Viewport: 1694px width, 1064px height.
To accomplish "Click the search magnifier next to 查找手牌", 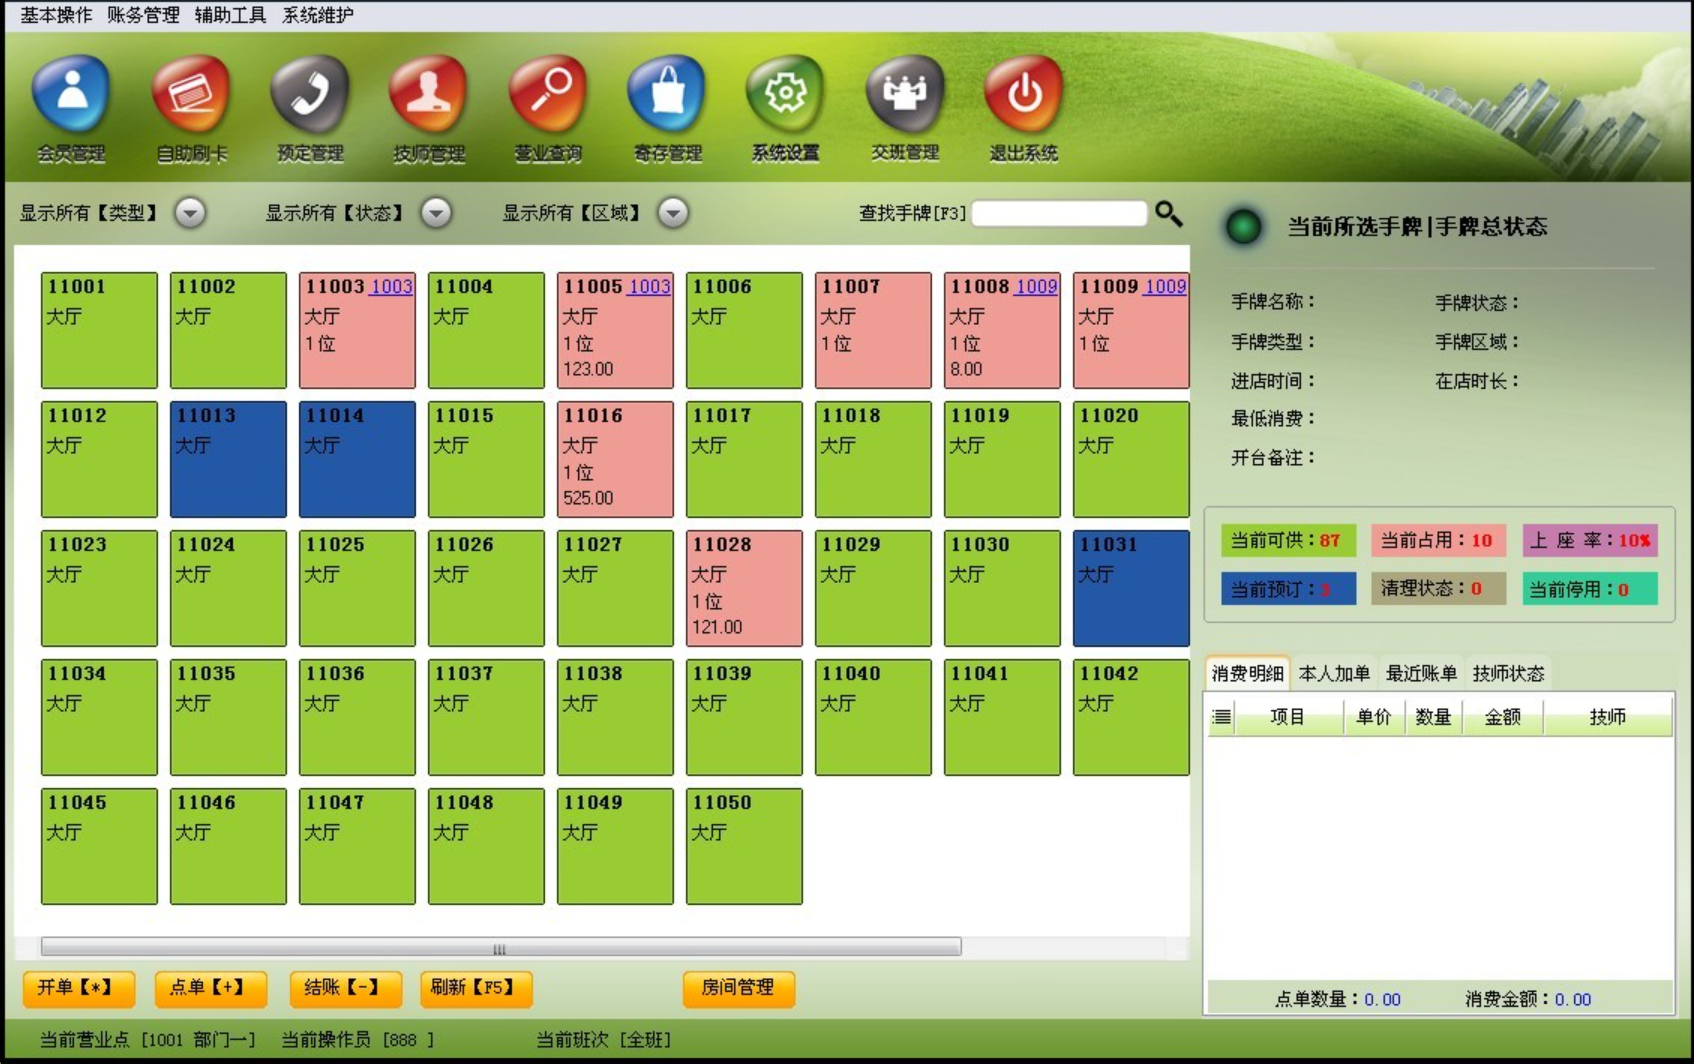I will [x=1168, y=213].
